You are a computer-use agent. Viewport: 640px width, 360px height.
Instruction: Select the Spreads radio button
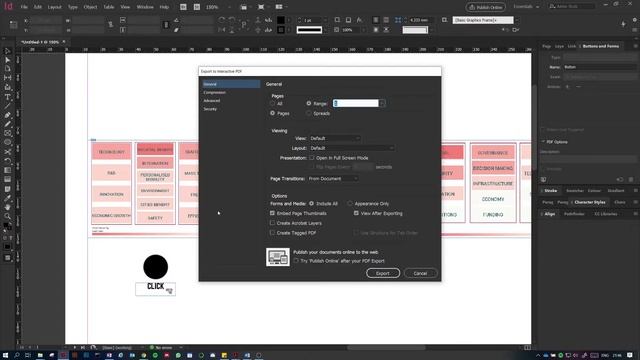coord(309,113)
